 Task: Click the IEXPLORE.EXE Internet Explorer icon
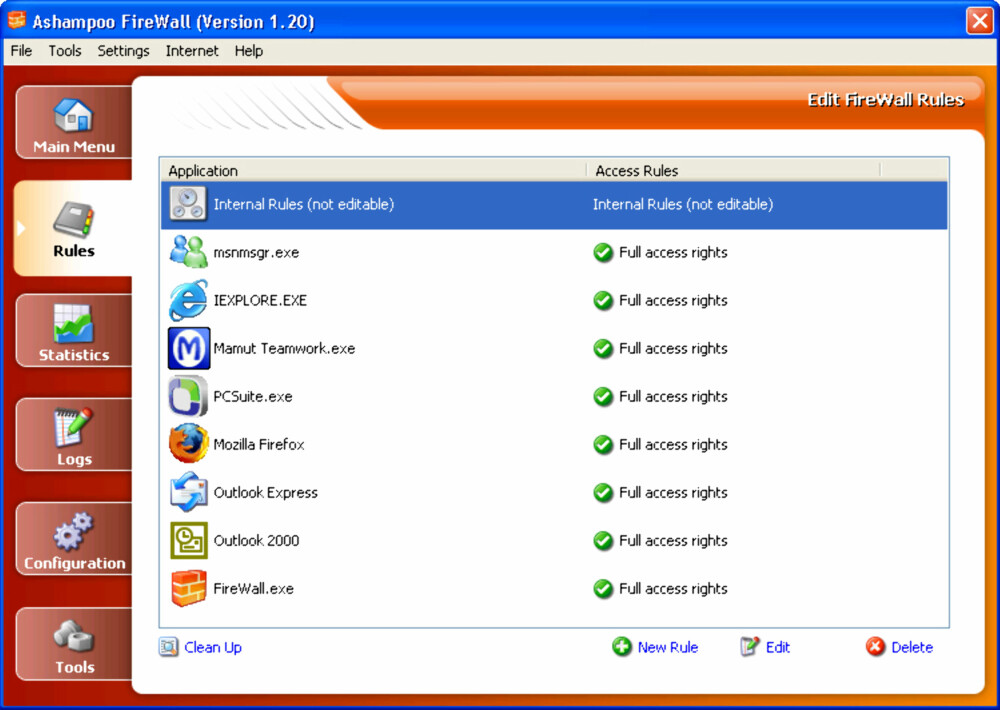point(188,300)
